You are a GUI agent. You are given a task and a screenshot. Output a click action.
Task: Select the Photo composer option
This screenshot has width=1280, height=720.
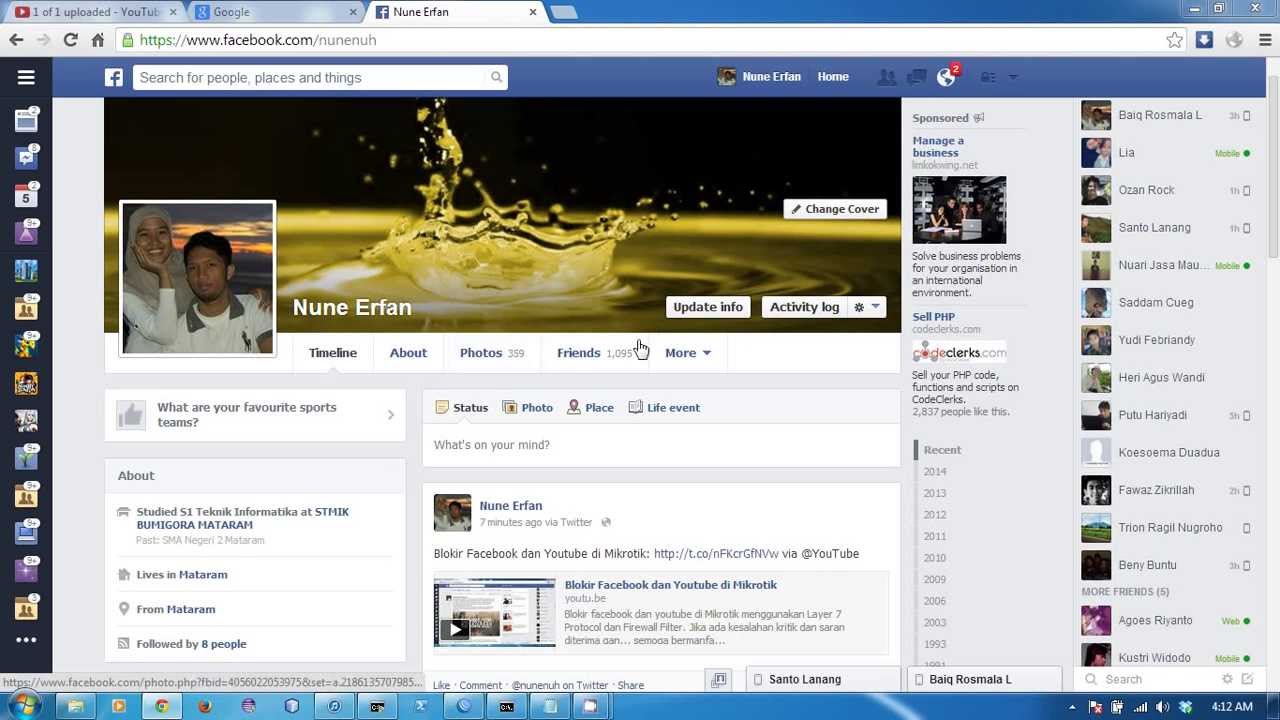[x=527, y=407]
